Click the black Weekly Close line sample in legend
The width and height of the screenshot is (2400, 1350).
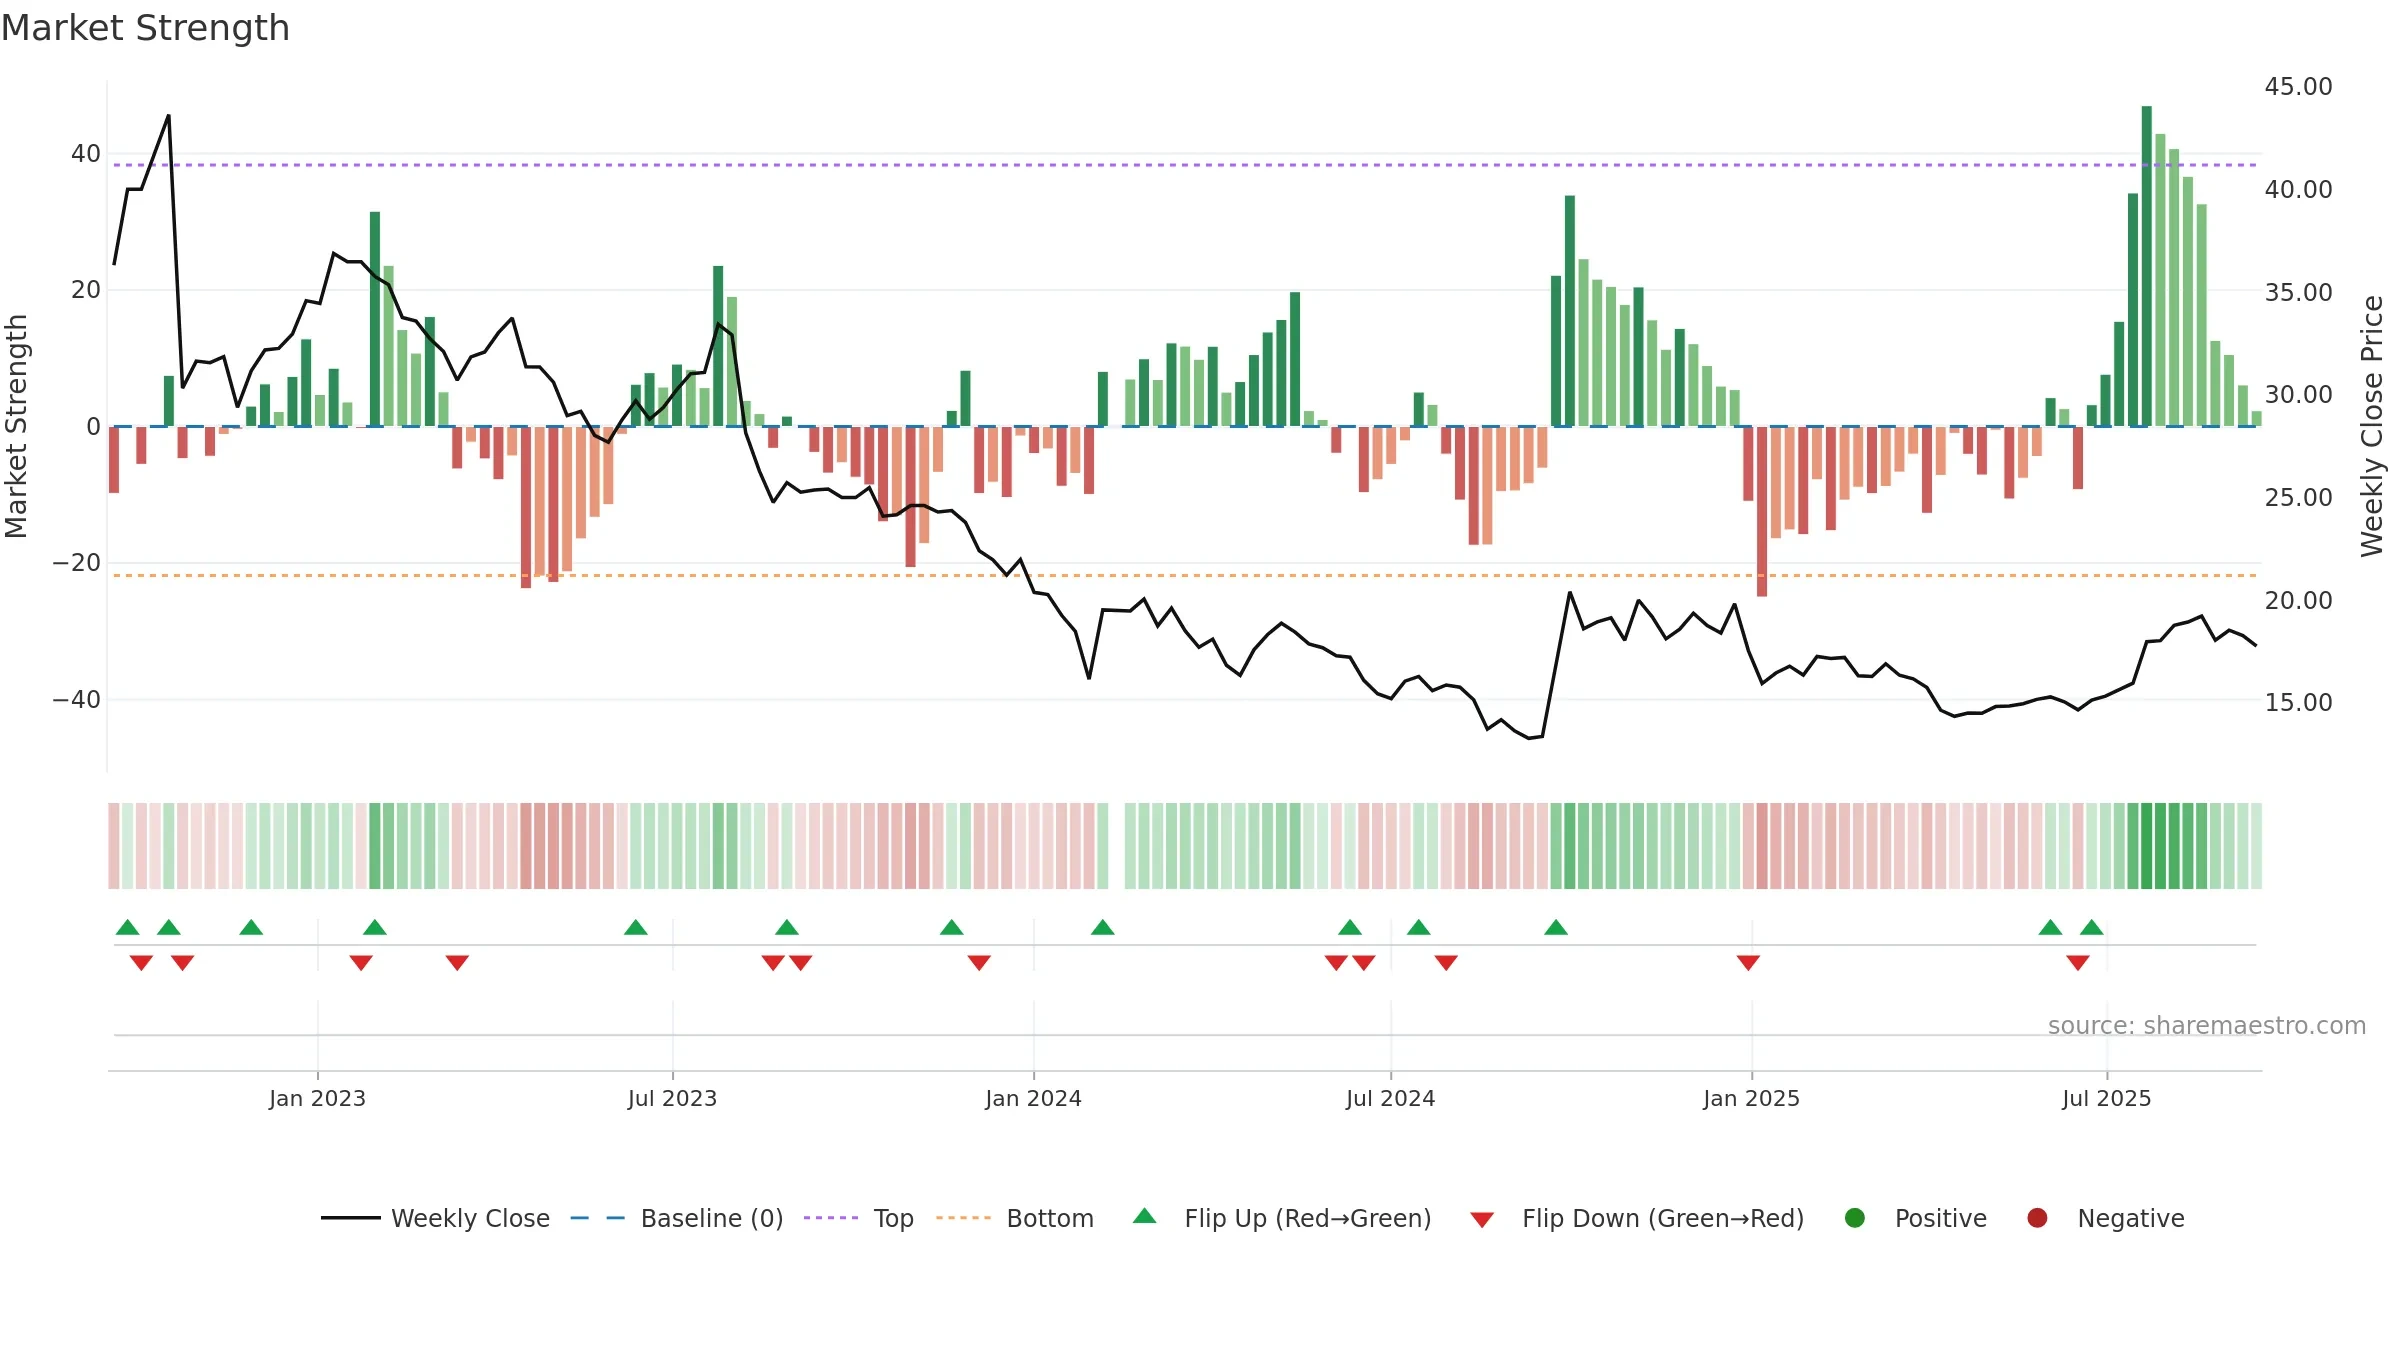[x=350, y=1218]
